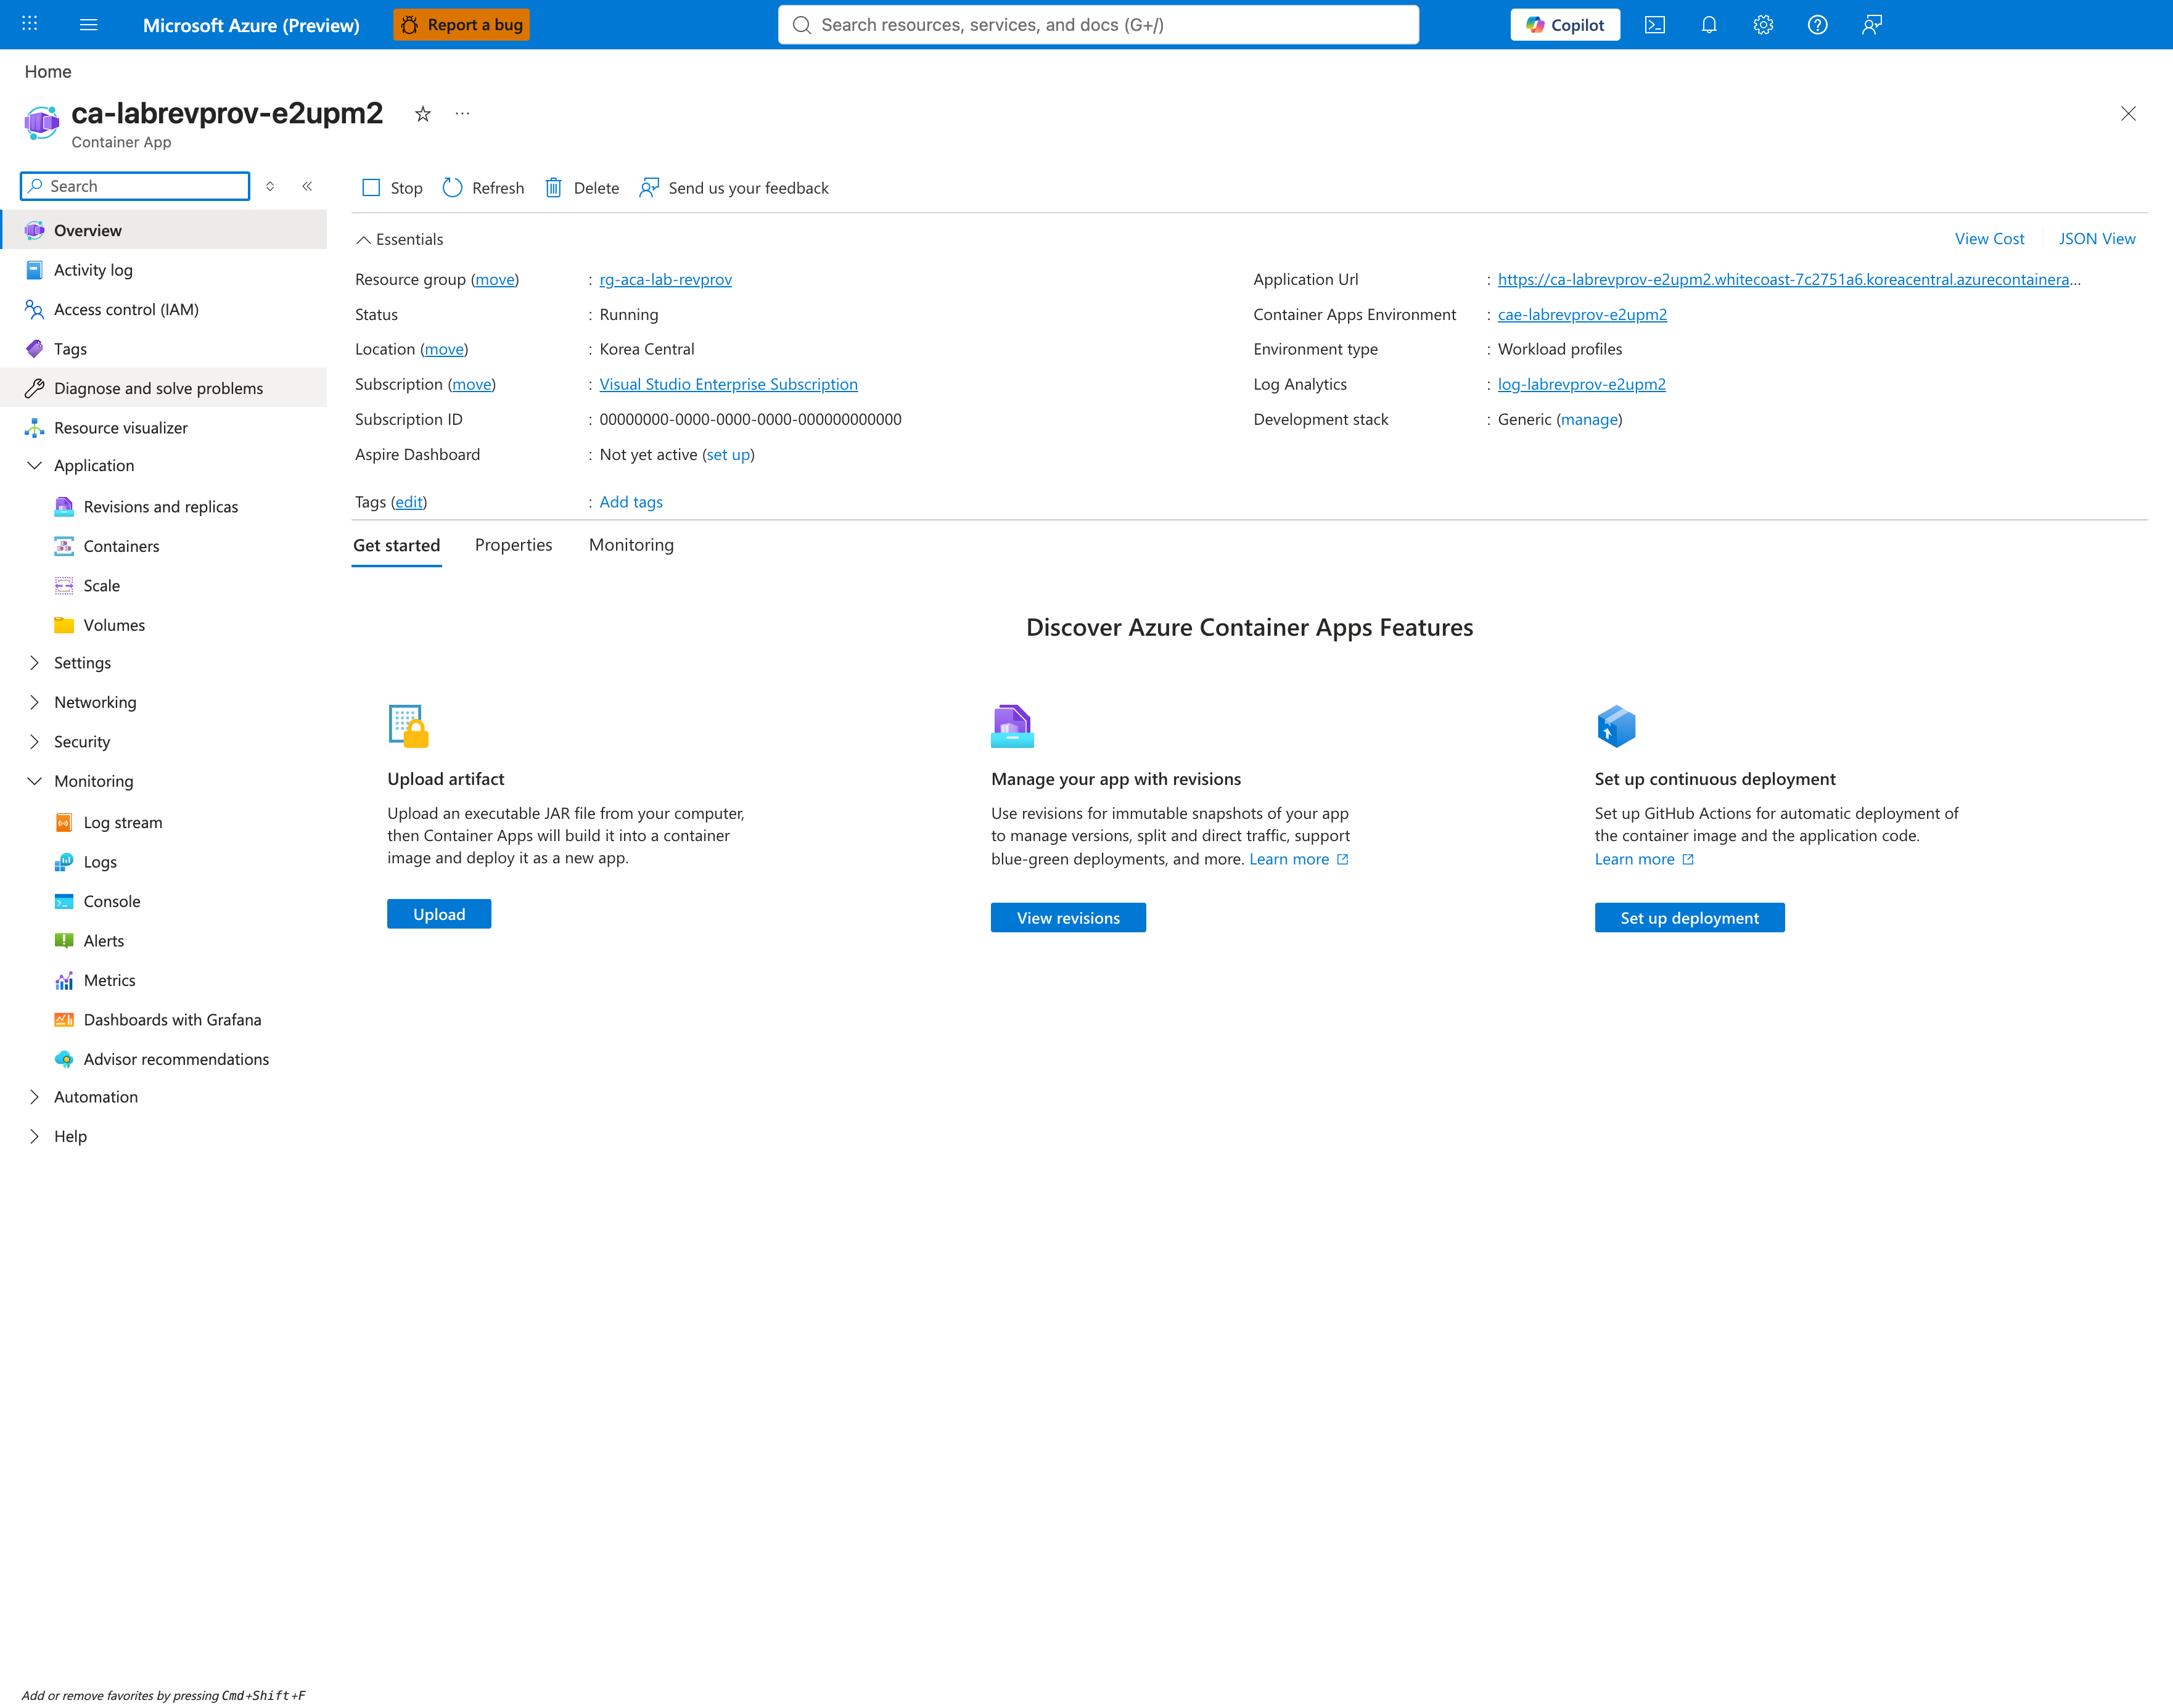Click the View Cost link
Viewport: 2173px width, 1708px height.
point(1989,239)
